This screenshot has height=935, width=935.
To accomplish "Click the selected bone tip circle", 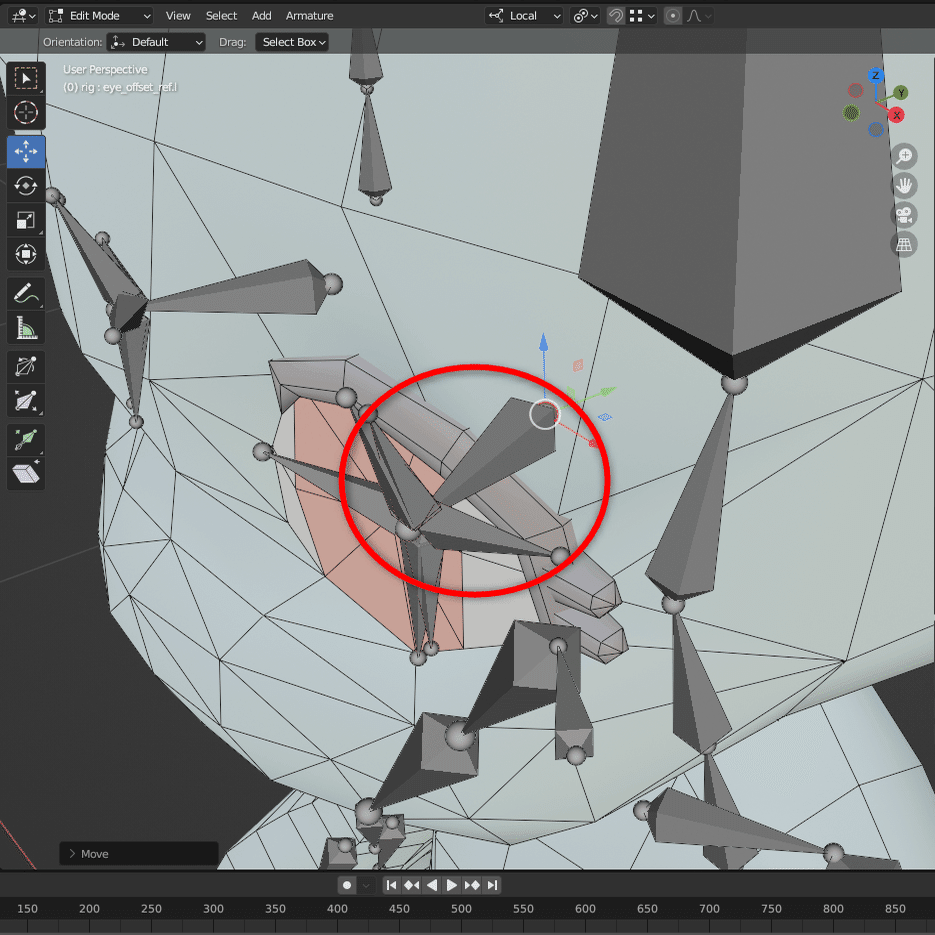I will pyautogui.click(x=544, y=414).
